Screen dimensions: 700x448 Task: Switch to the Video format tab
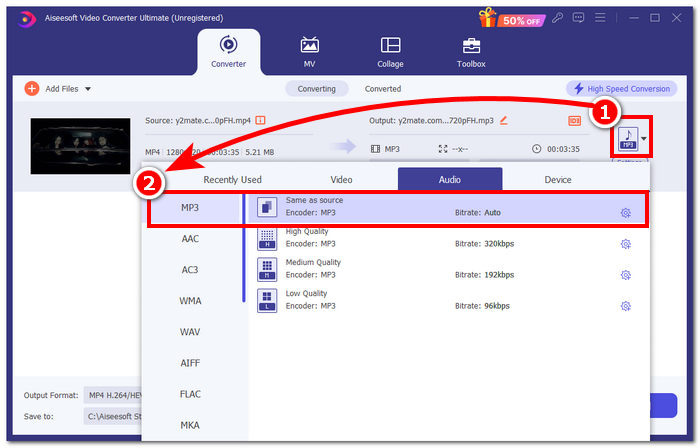coord(341,180)
